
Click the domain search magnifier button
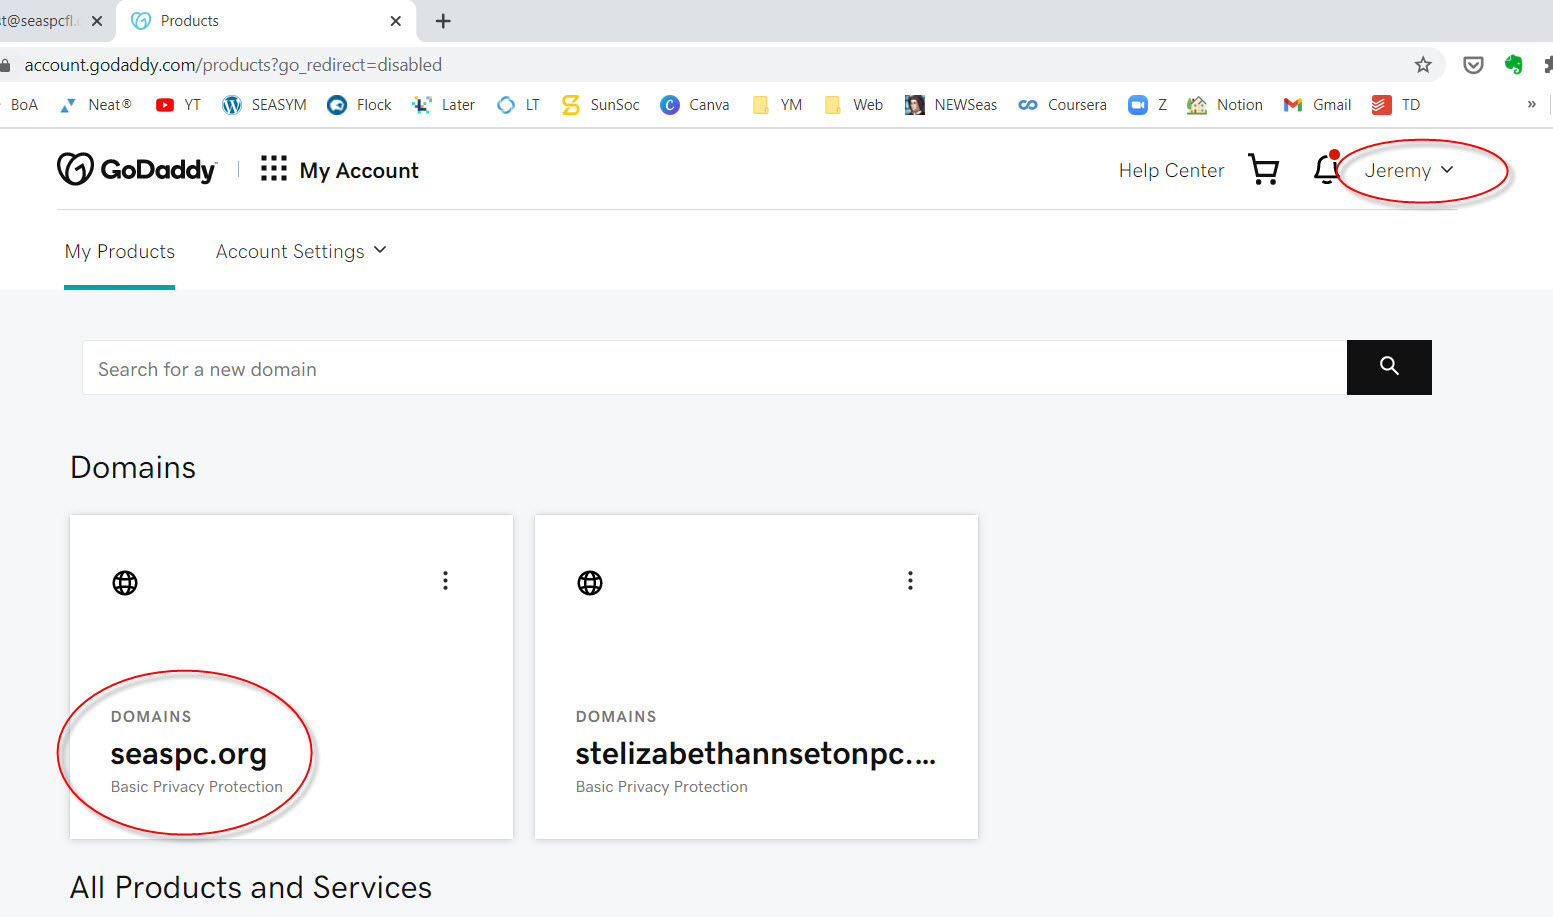tap(1388, 367)
